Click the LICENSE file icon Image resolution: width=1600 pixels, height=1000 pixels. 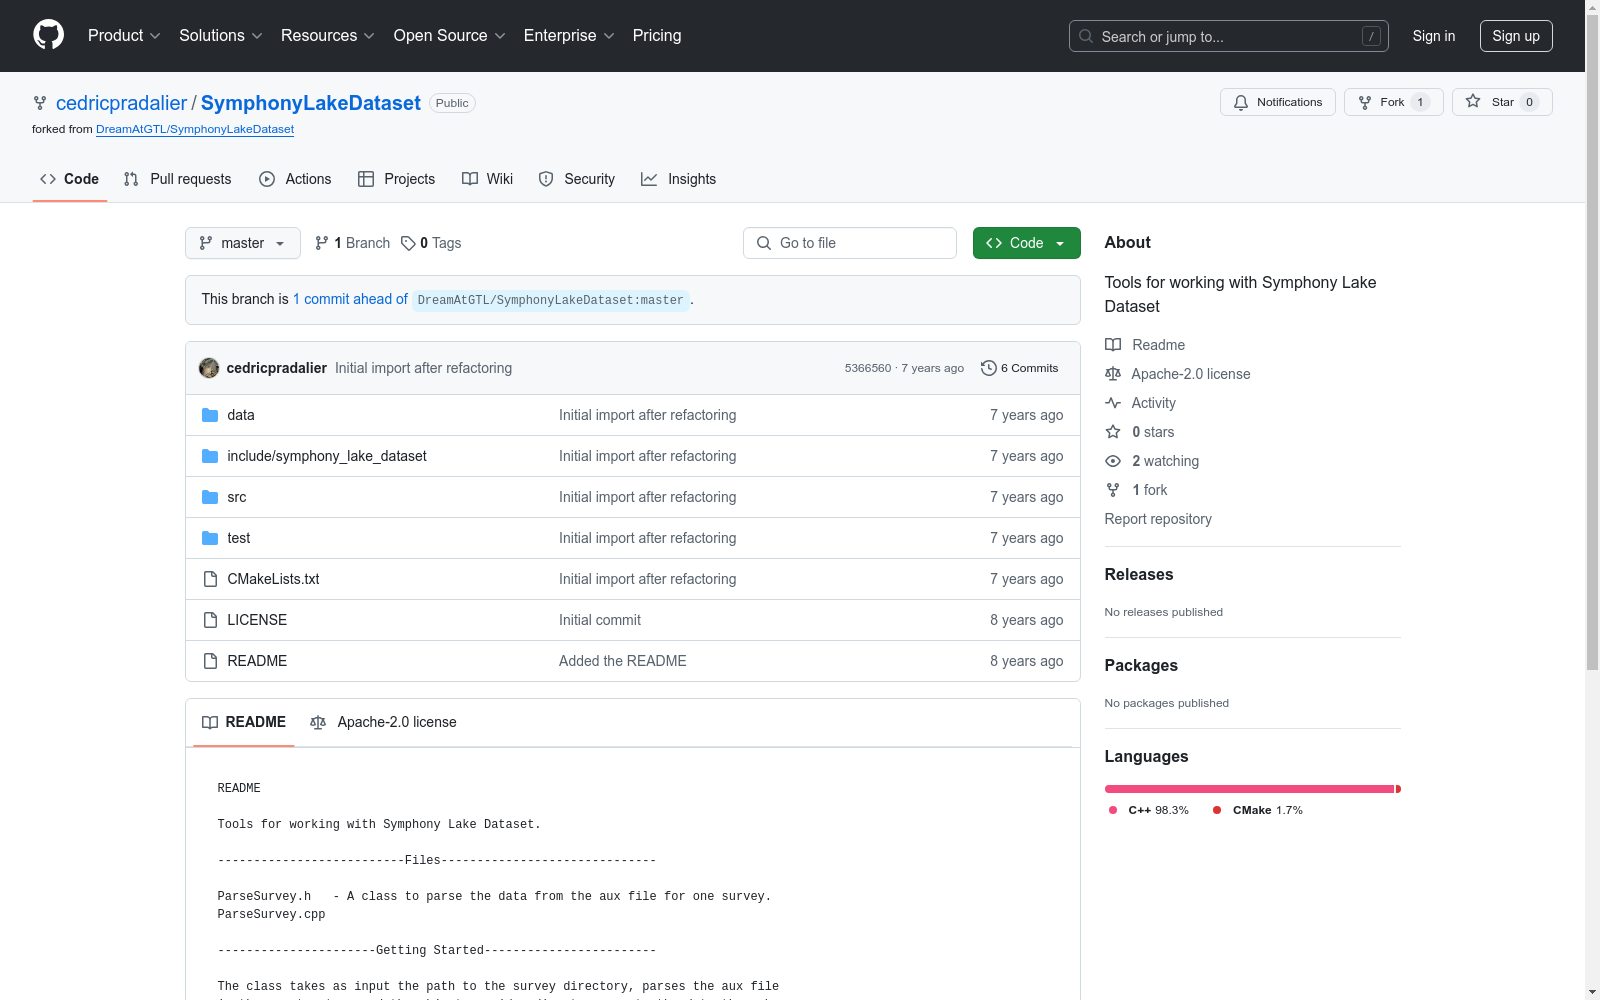click(x=210, y=620)
